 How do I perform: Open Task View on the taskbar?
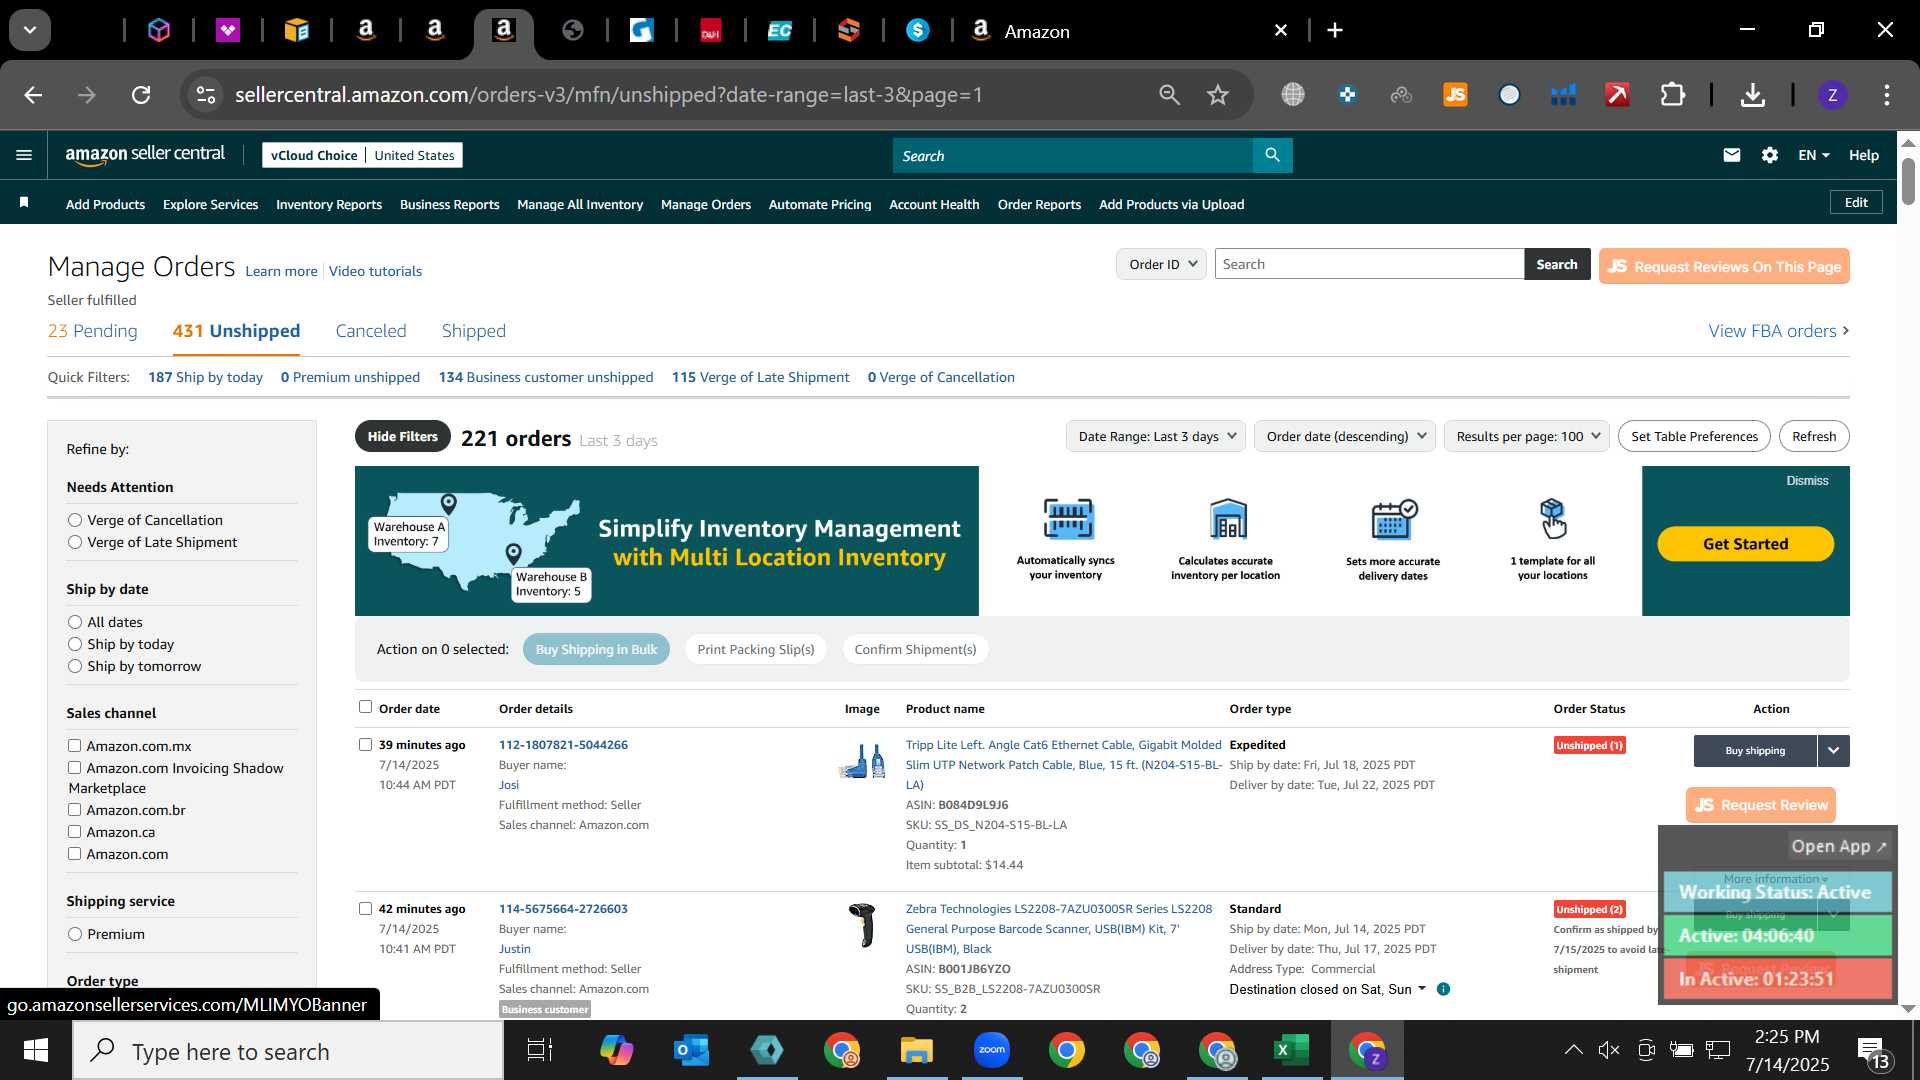click(x=540, y=1051)
